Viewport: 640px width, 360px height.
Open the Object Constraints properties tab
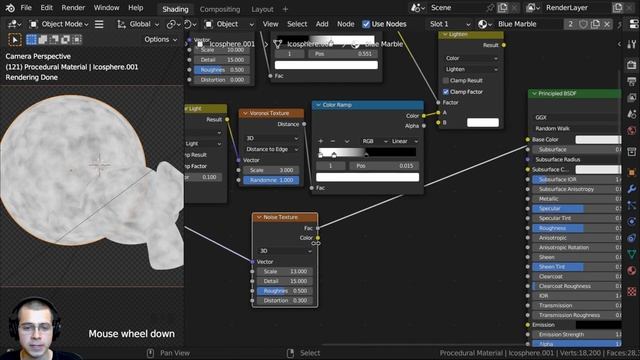(631, 238)
